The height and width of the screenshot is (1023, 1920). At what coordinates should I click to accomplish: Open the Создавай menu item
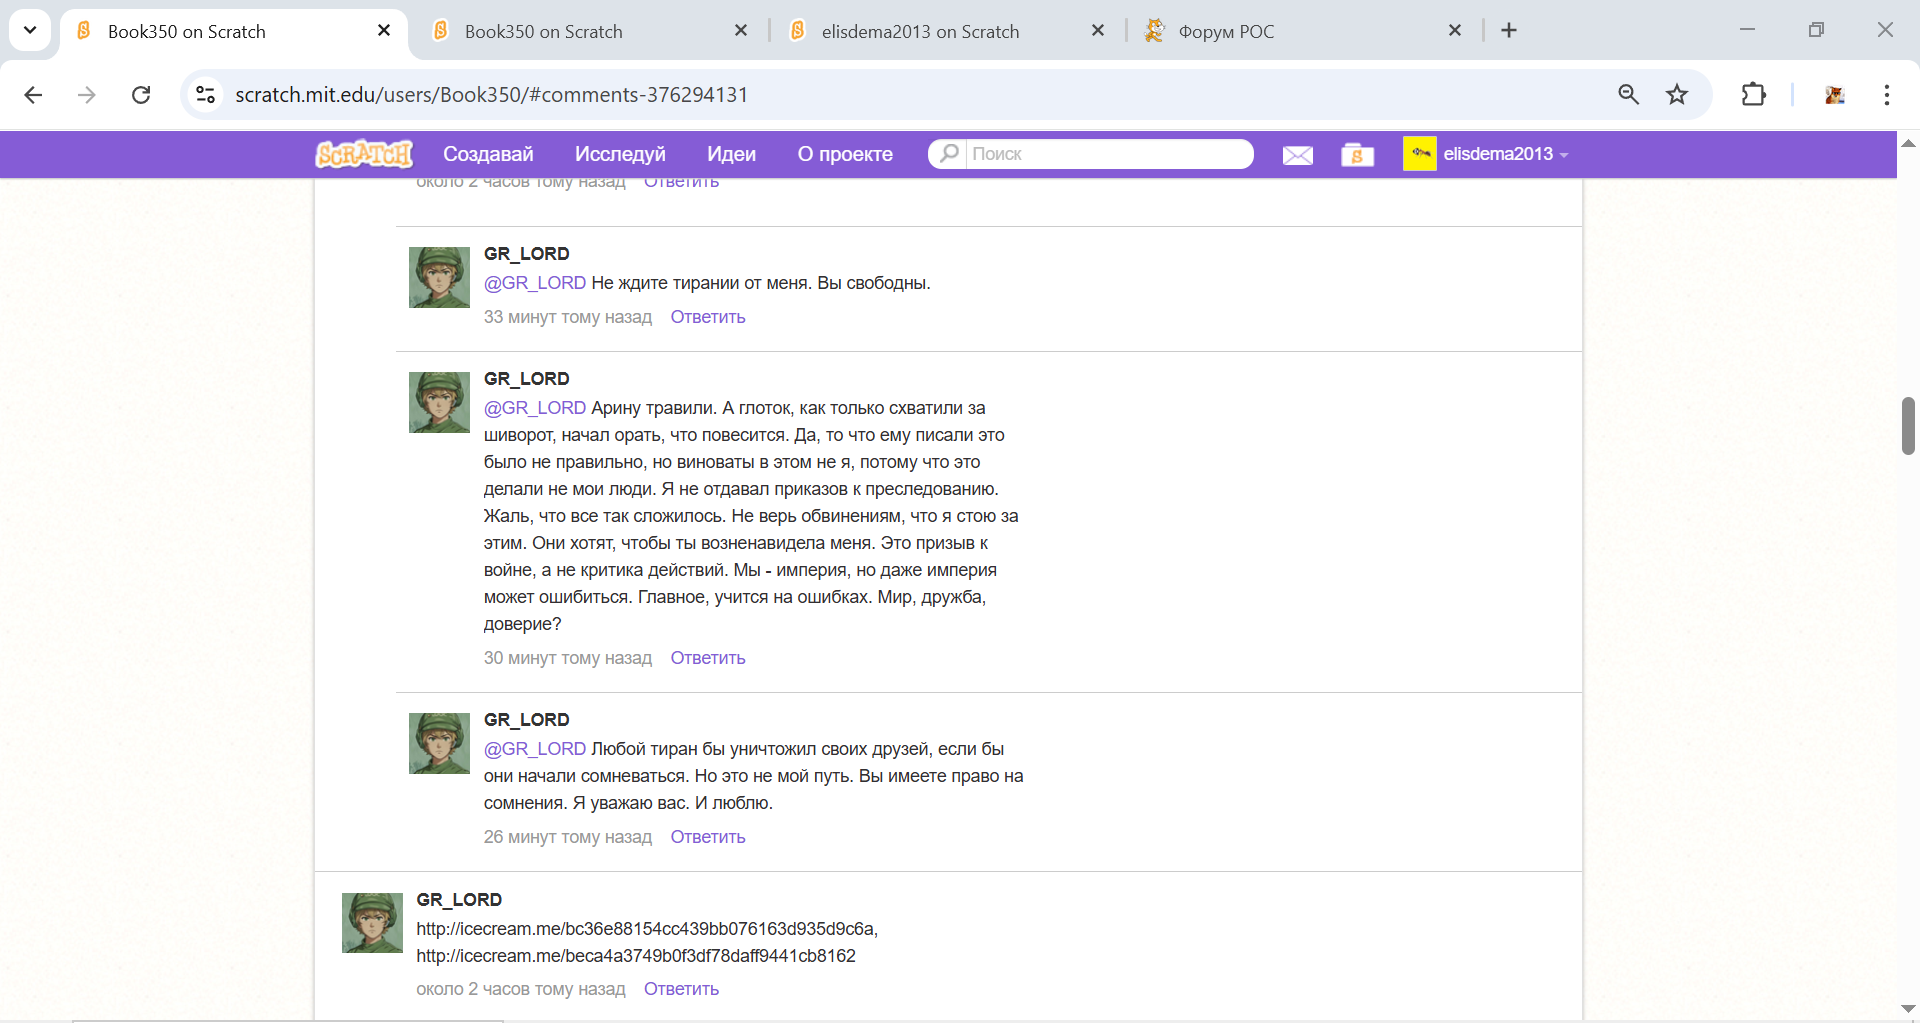tap(488, 154)
